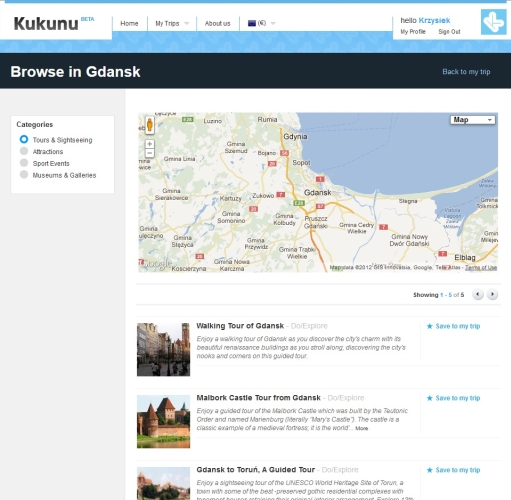Open Gdansk to Toruń, A Guided Tour

[256, 470]
